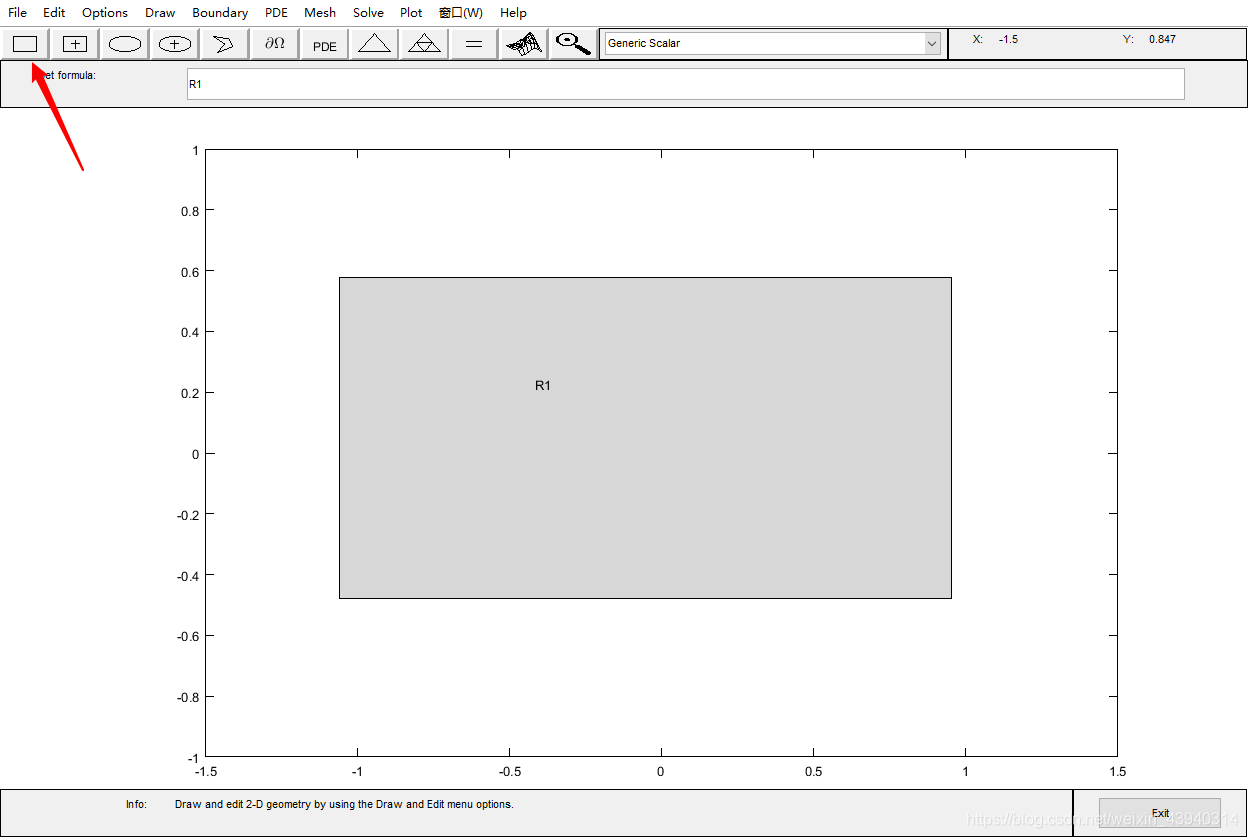Image resolution: width=1248 pixels, height=838 pixels.
Task: Open the Options menu
Action: pyautogui.click(x=105, y=13)
